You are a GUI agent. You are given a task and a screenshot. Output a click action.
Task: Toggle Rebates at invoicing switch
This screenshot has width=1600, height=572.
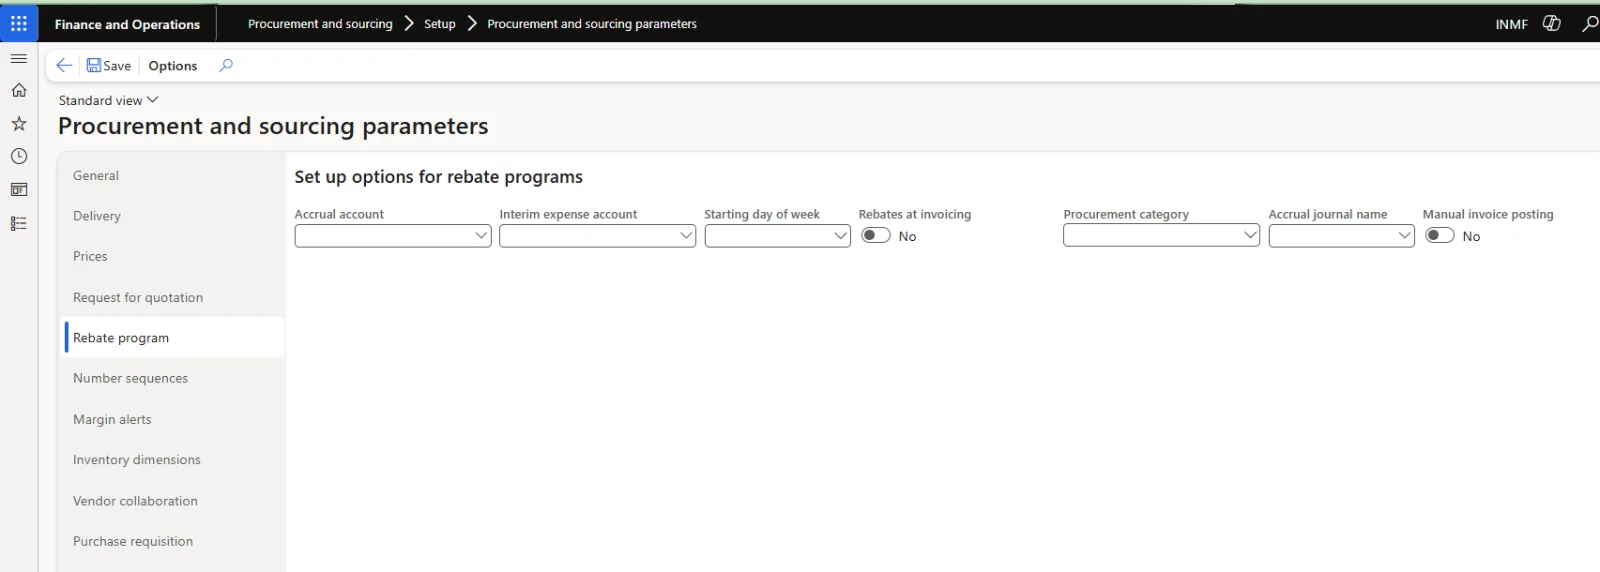(x=876, y=236)
